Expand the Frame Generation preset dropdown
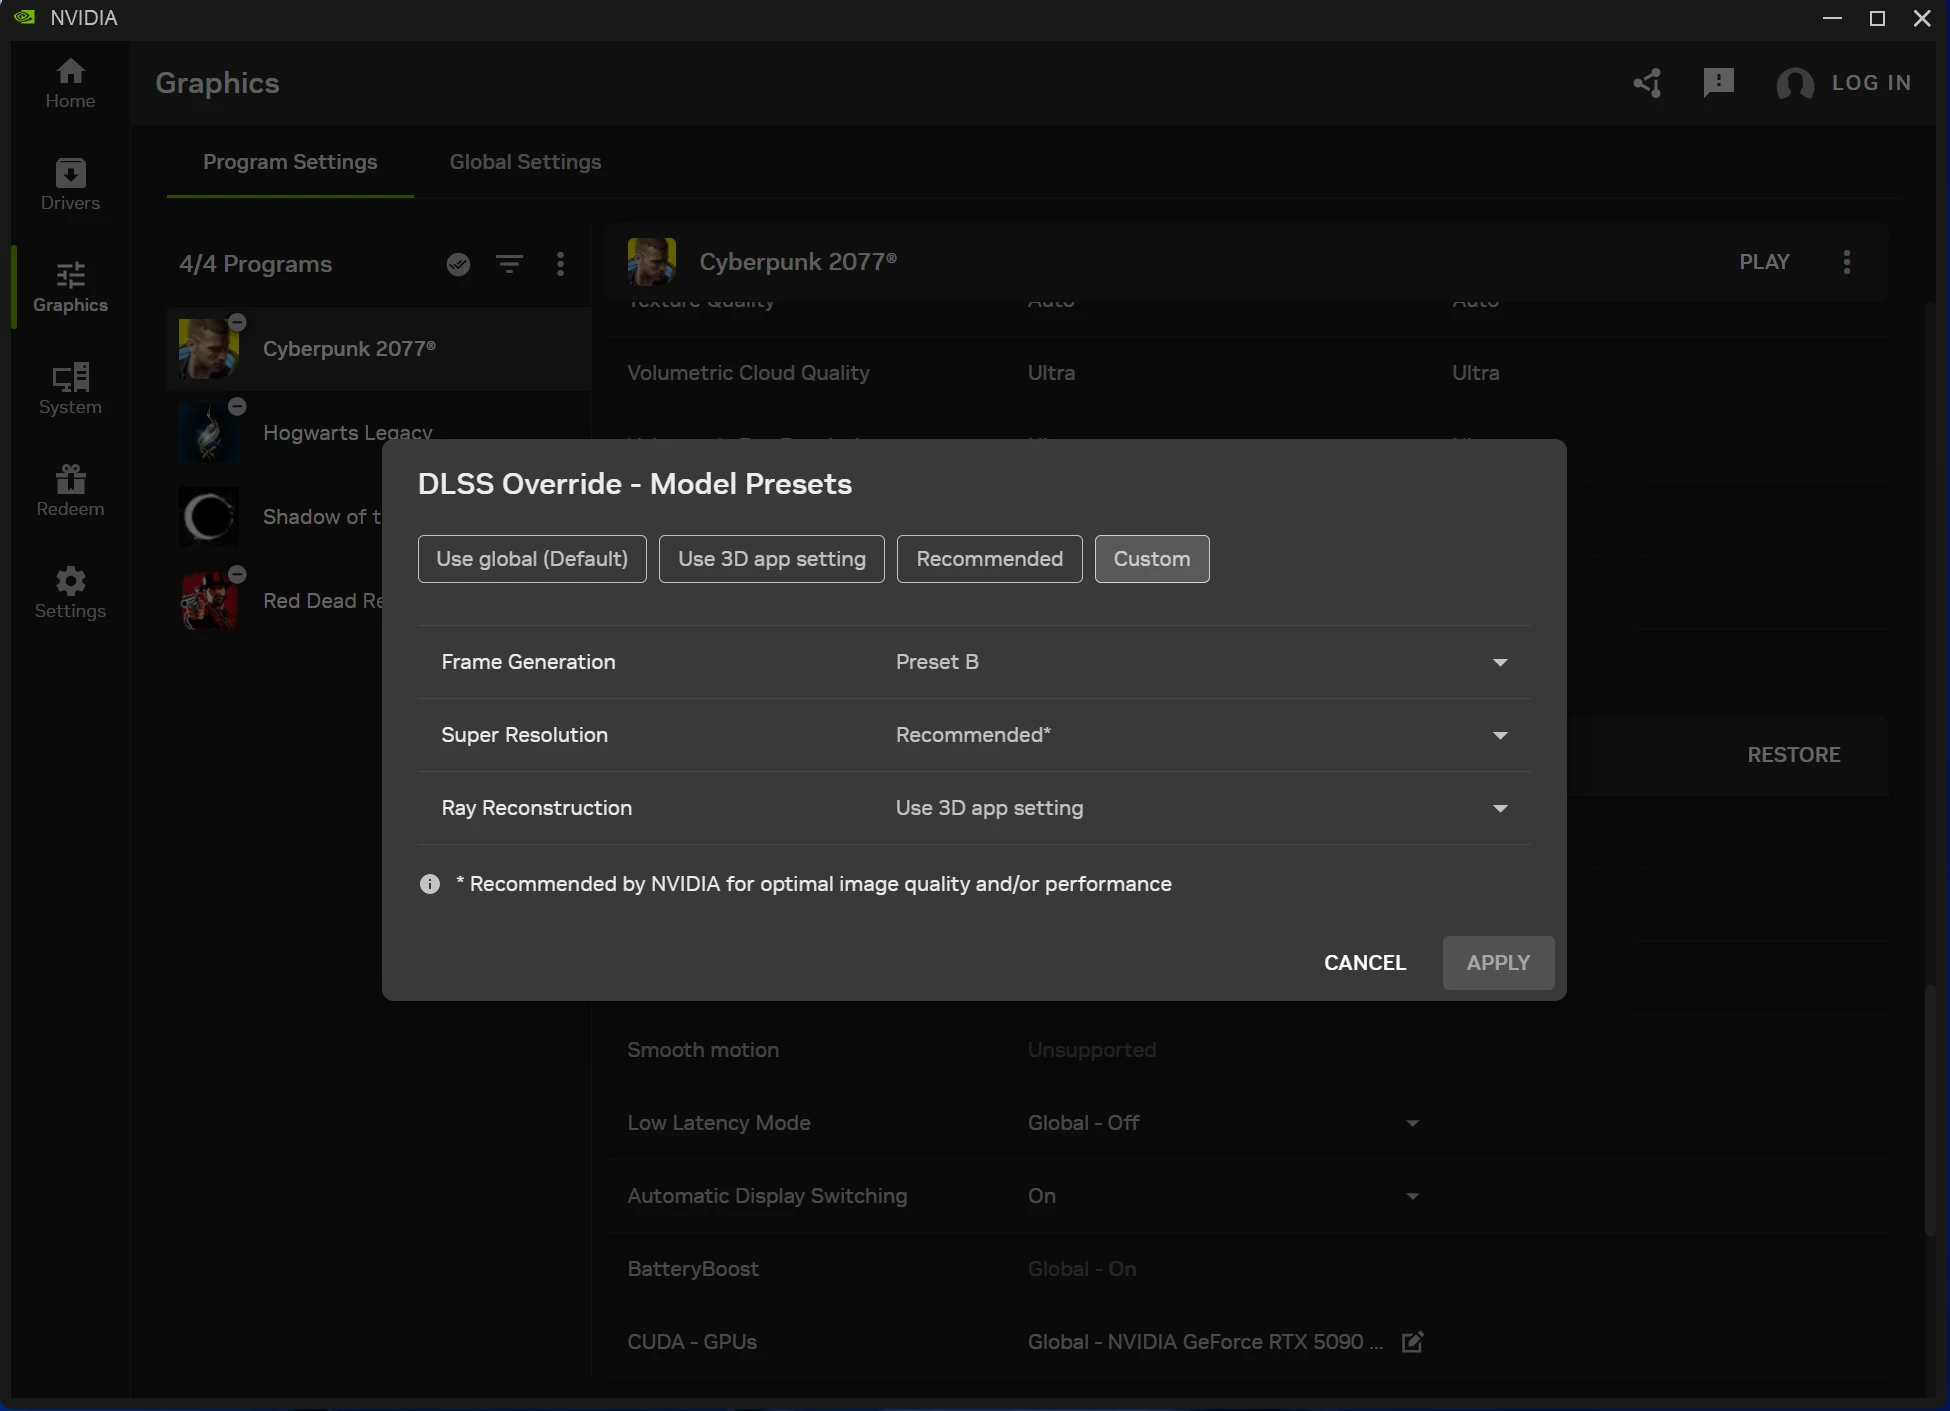 tap(1499, 662)
